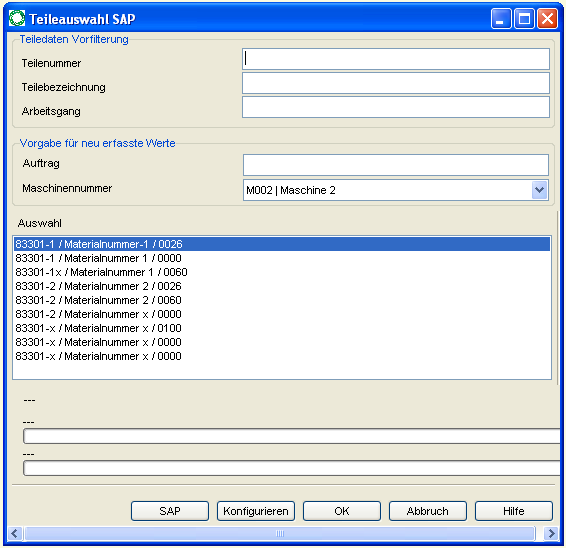Viewport: 566px width, 548px height.
Task: Cancel with the Abbruch button
Action: [427, 511]
